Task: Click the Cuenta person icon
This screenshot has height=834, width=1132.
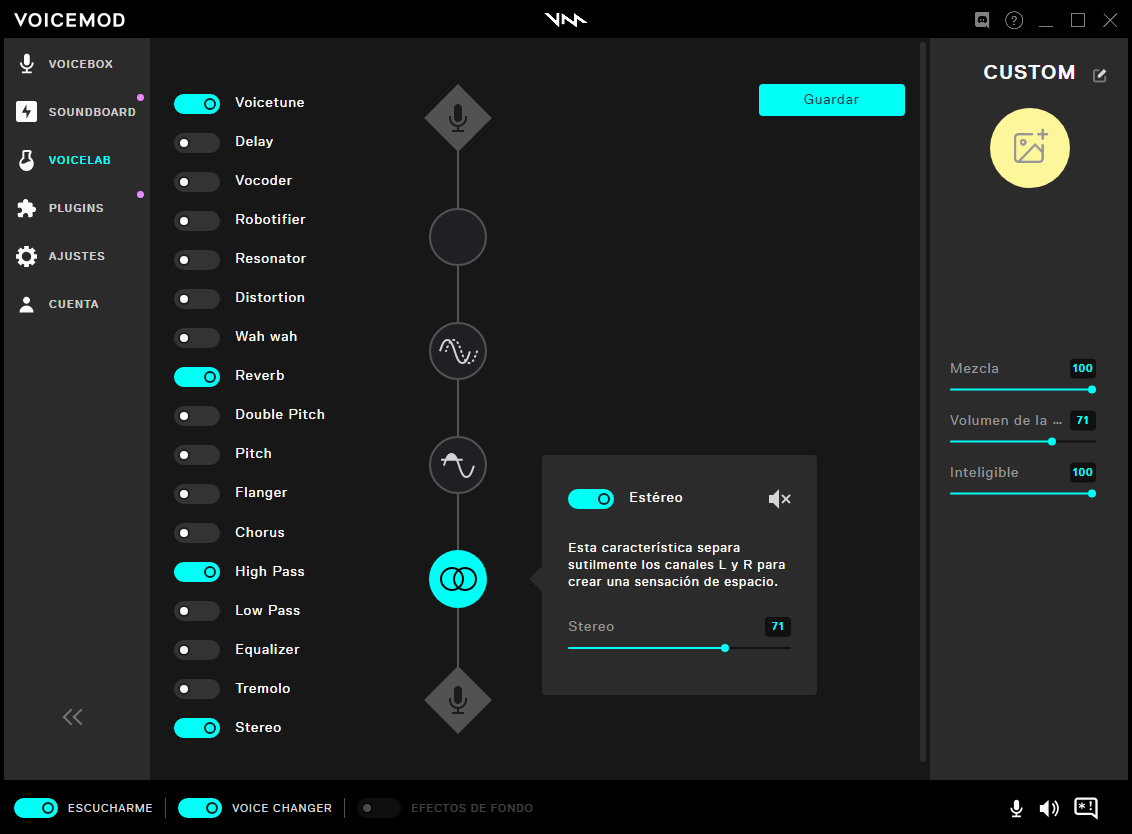Action: pyautogui.click(x=27, y=304)
